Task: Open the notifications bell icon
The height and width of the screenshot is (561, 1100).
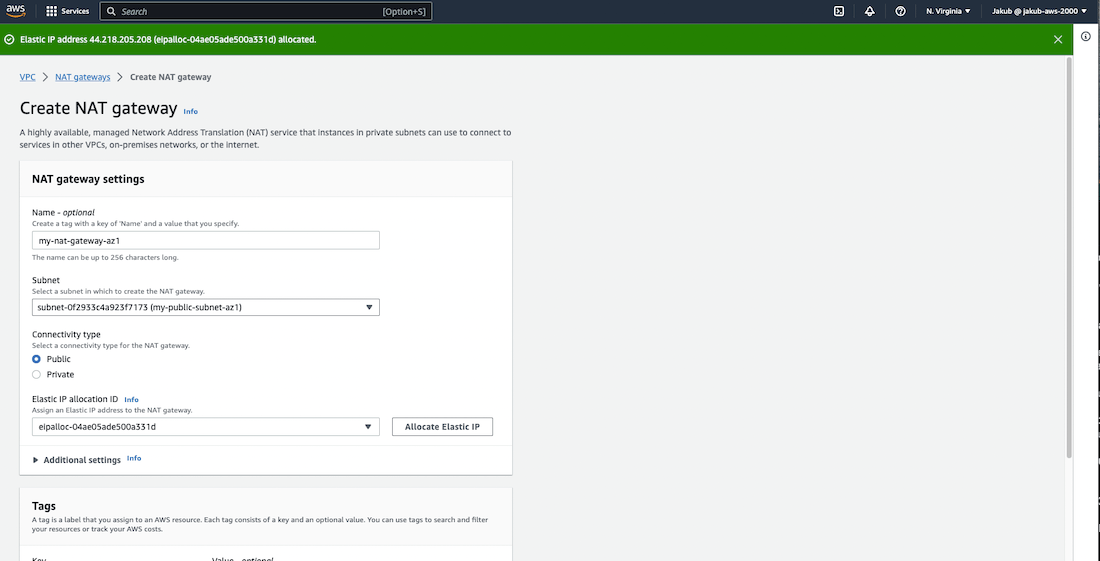Action: coord(869,11)
